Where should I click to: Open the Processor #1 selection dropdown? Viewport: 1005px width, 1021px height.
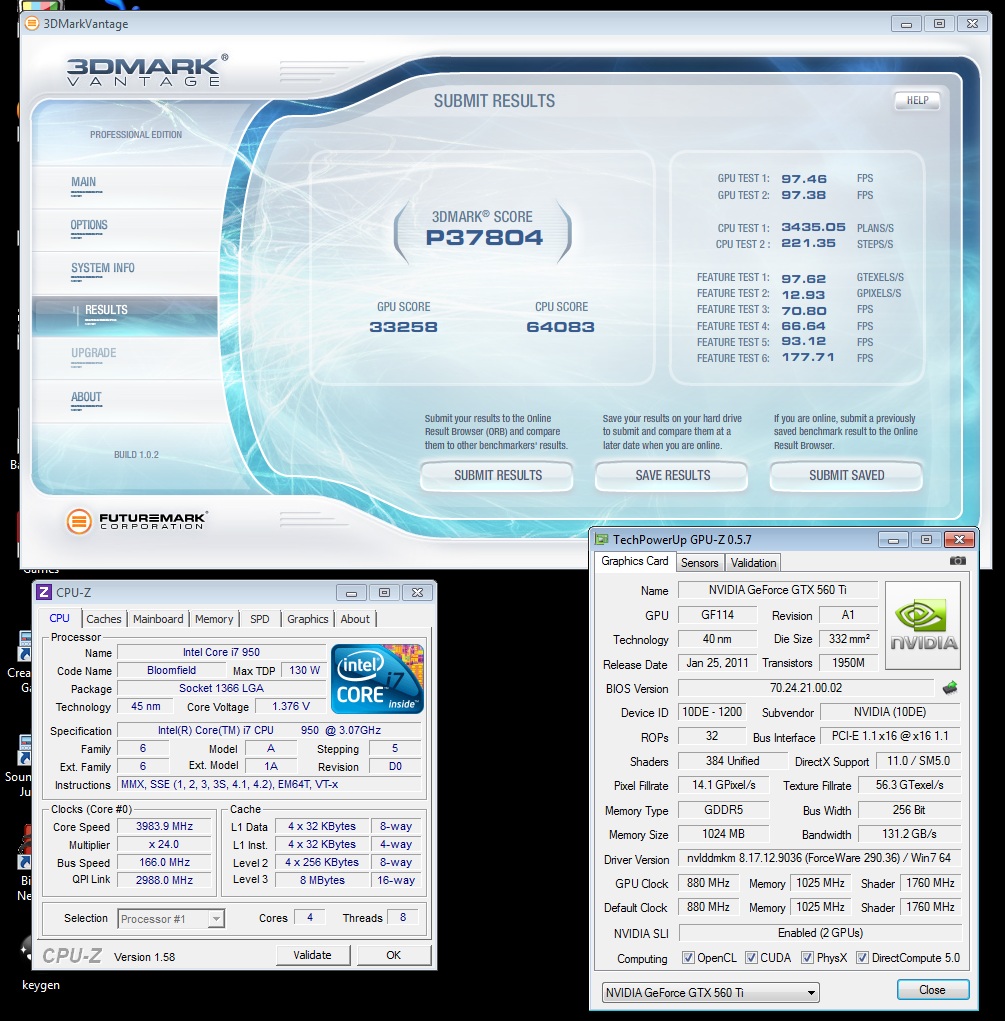pyautogui.click(x=171, y=919)
